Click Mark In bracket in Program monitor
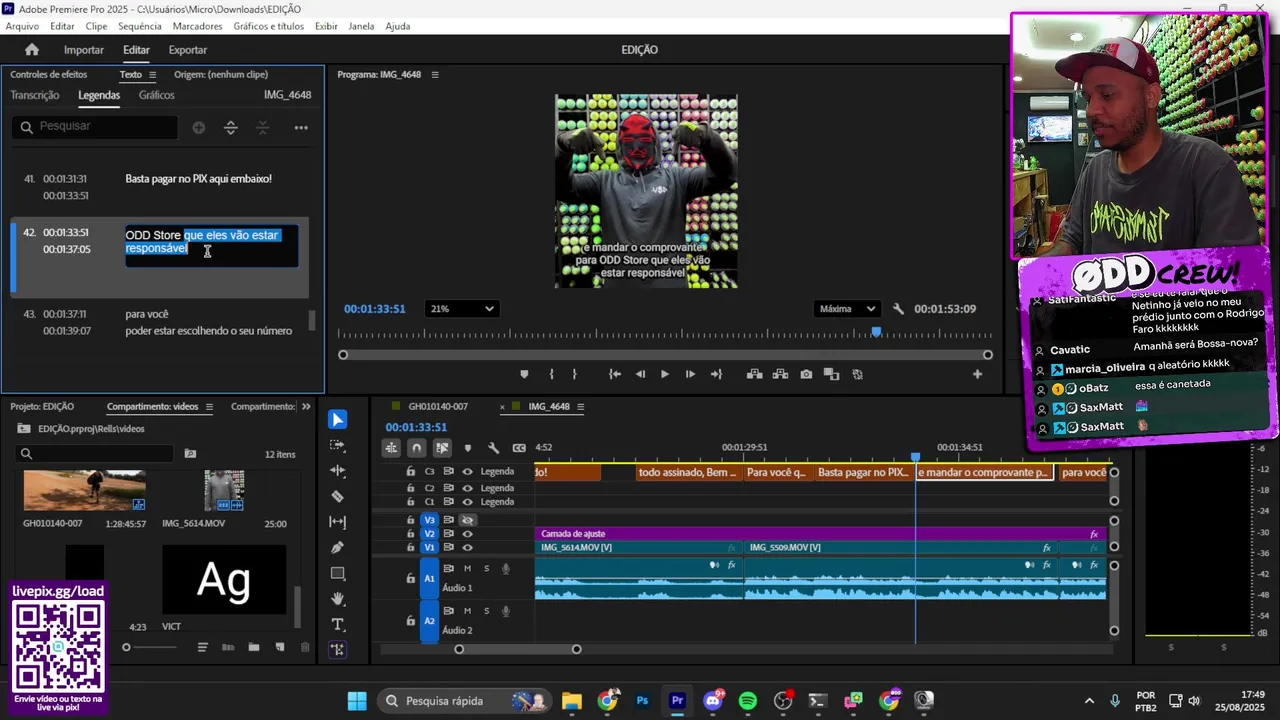Image resolution: width=1280 pixels, height=720 pixels. (551, 374)
